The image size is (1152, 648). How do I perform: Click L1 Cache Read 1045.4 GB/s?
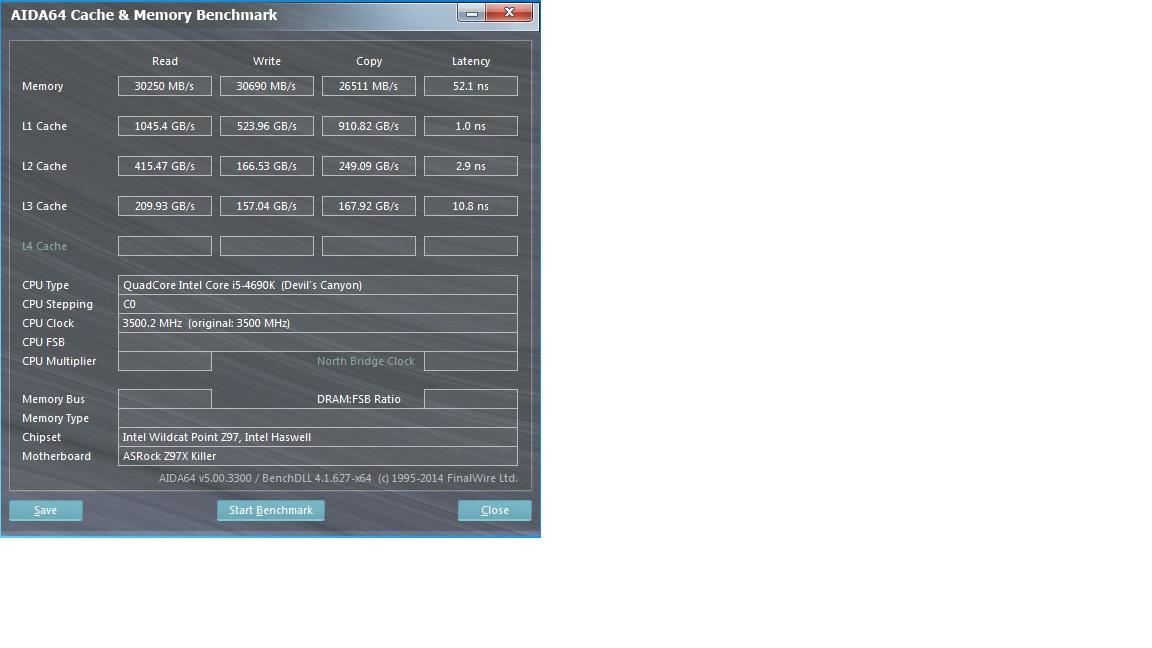coord(165,126)
